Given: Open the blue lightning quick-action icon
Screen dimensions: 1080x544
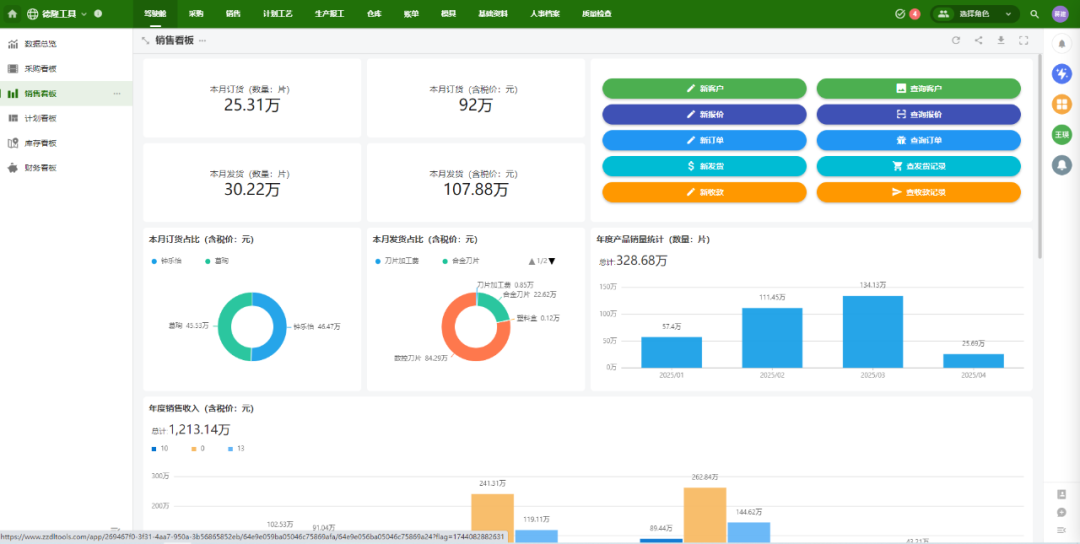Looking at the screenshot, I should (x=1061, y=74).
